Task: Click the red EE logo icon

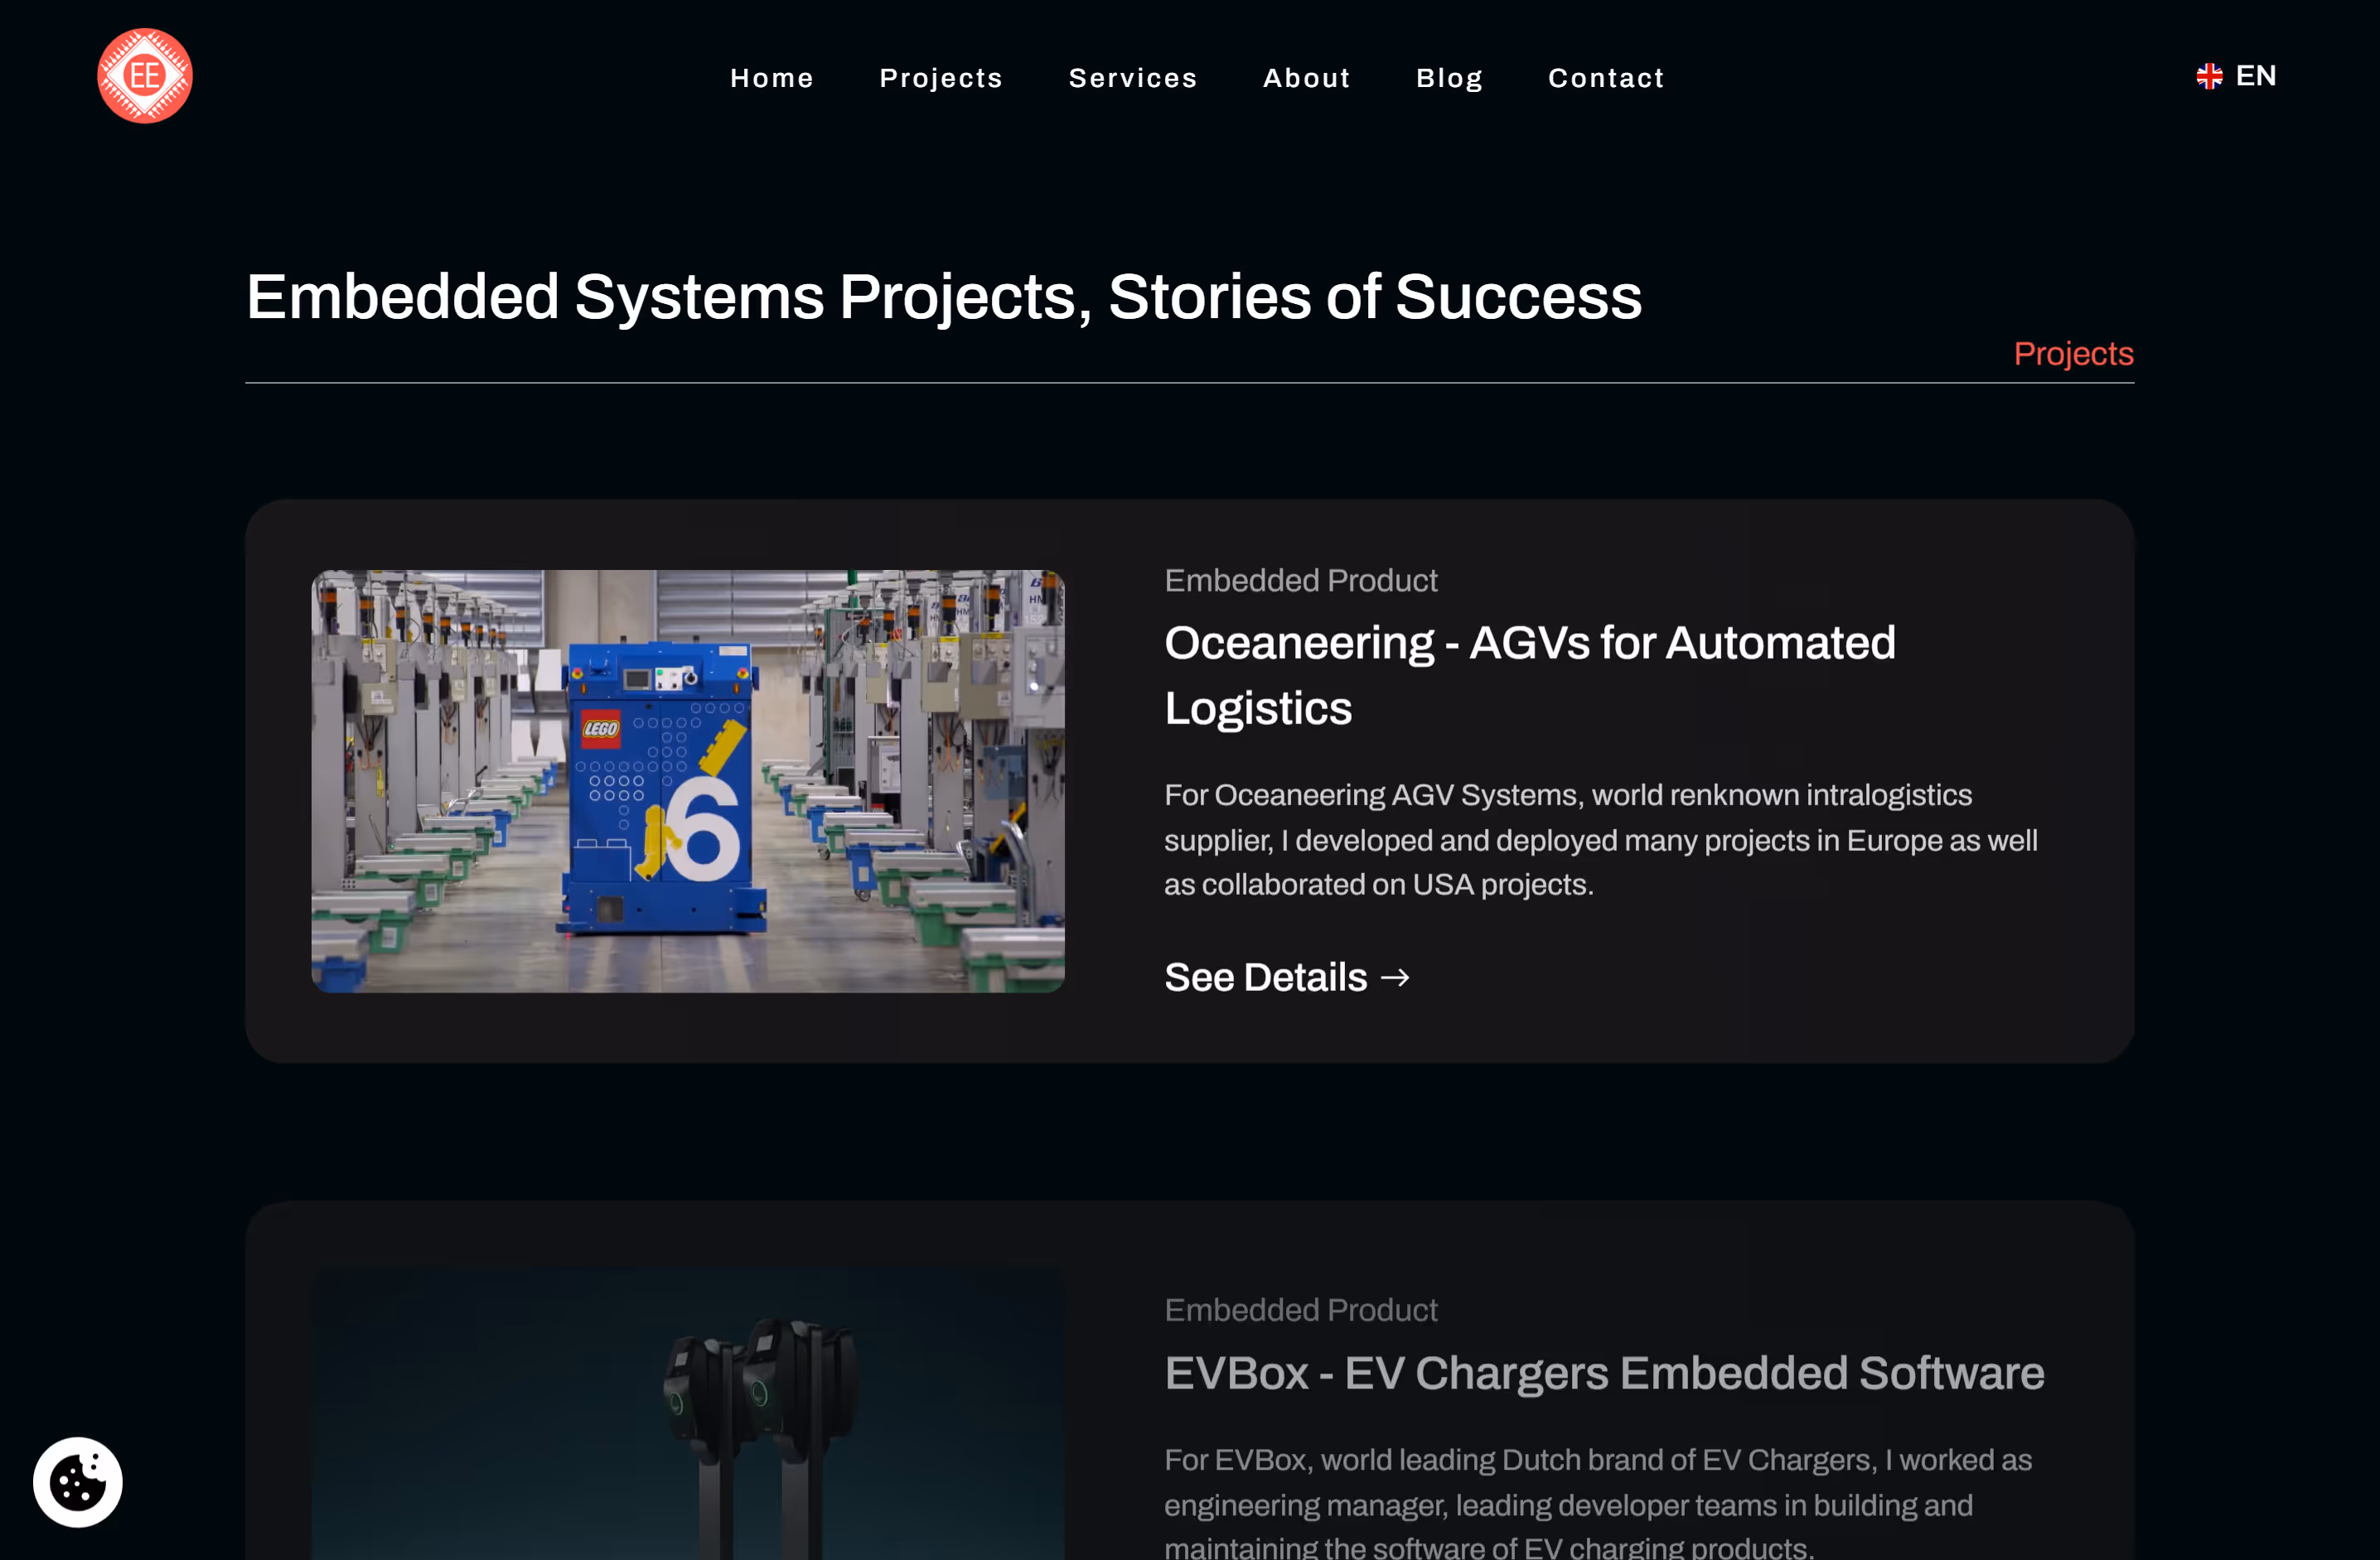Action: pos(145,76)
